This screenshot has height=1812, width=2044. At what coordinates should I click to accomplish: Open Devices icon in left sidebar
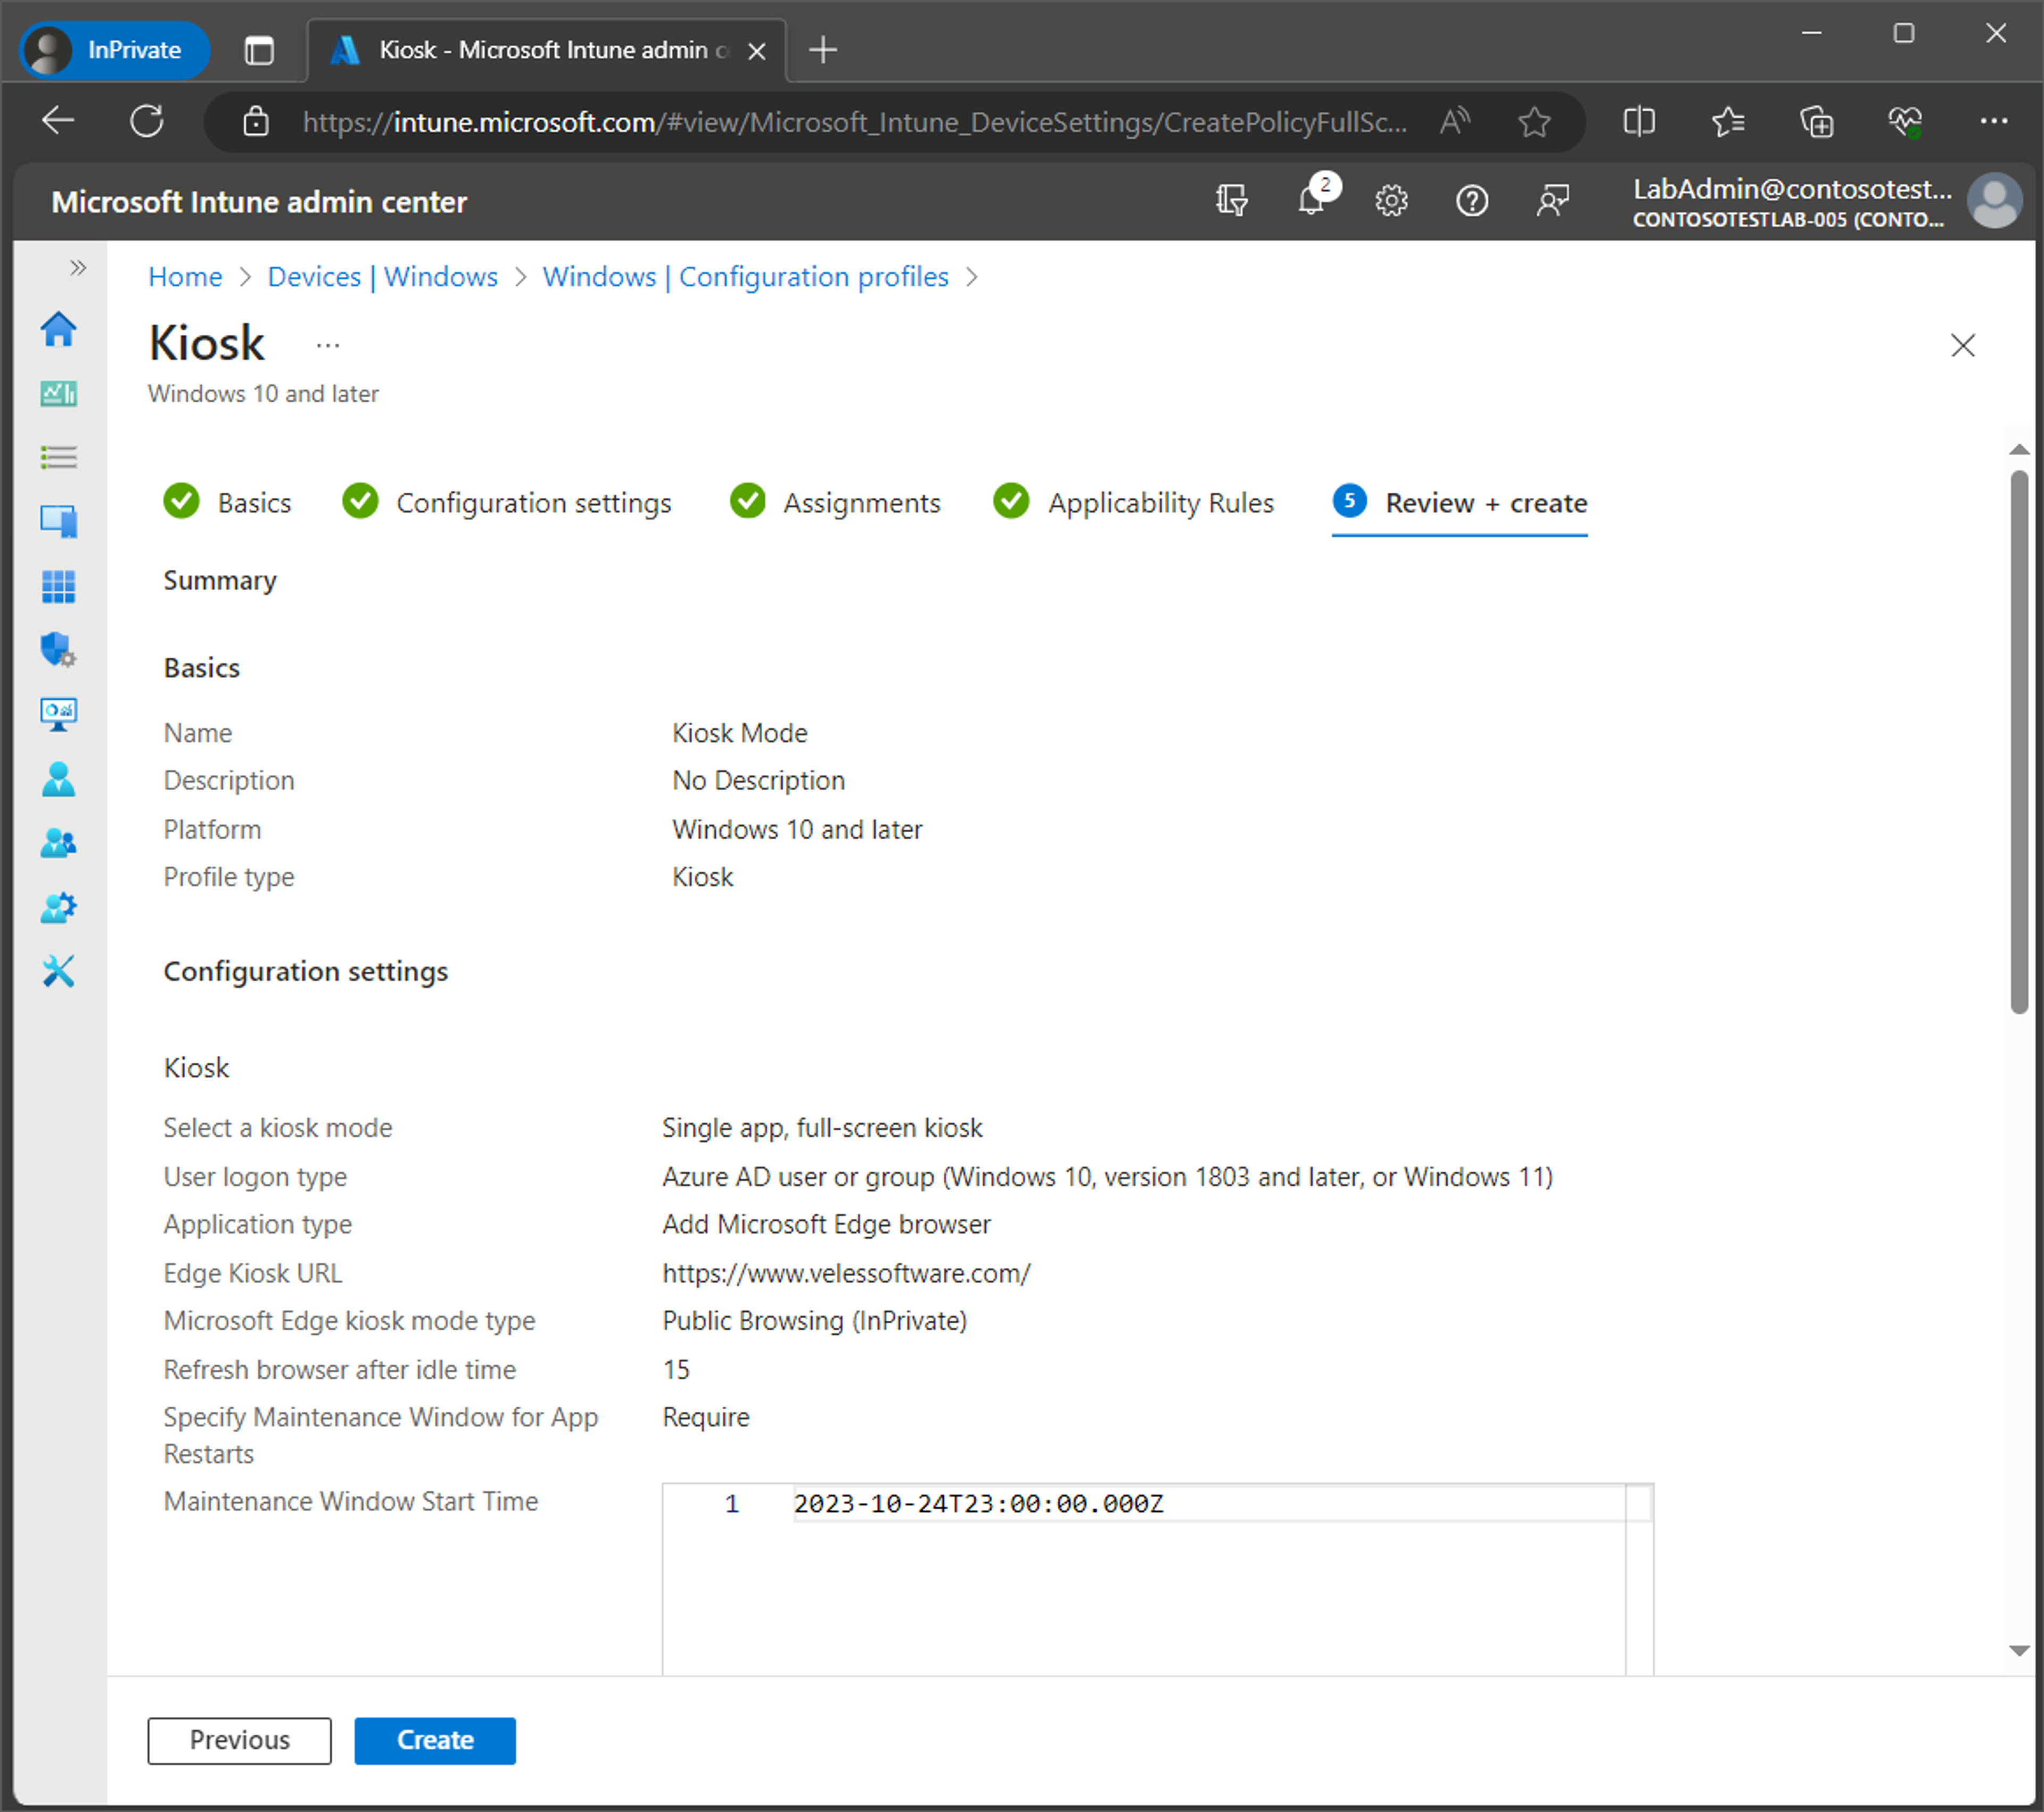point(58,521)
